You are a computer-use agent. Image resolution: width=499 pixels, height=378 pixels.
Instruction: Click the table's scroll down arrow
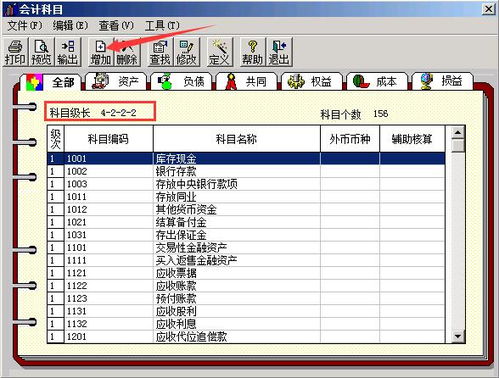tap(458, 336)
